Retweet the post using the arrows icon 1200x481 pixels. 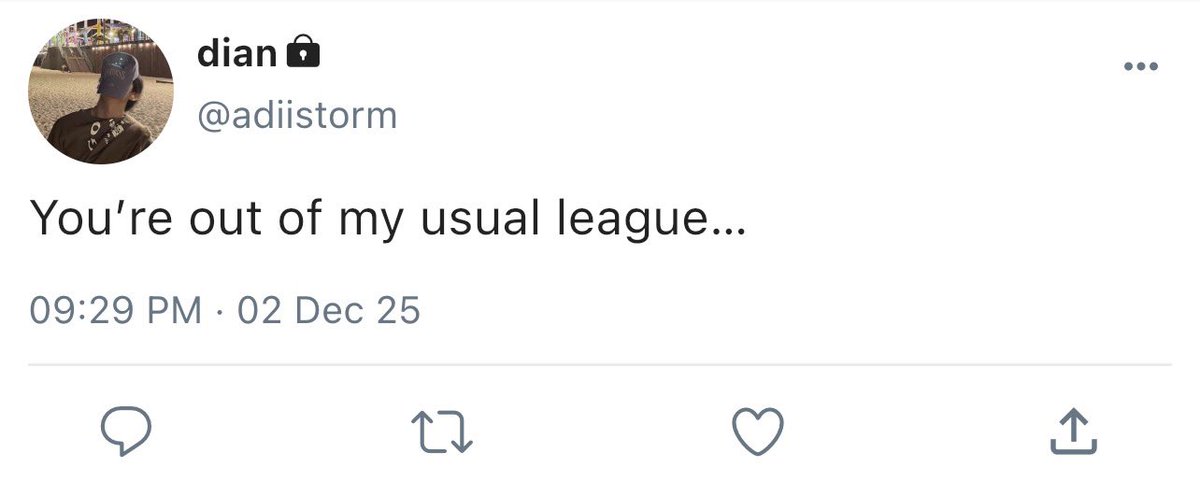click(x=442, y=431)
